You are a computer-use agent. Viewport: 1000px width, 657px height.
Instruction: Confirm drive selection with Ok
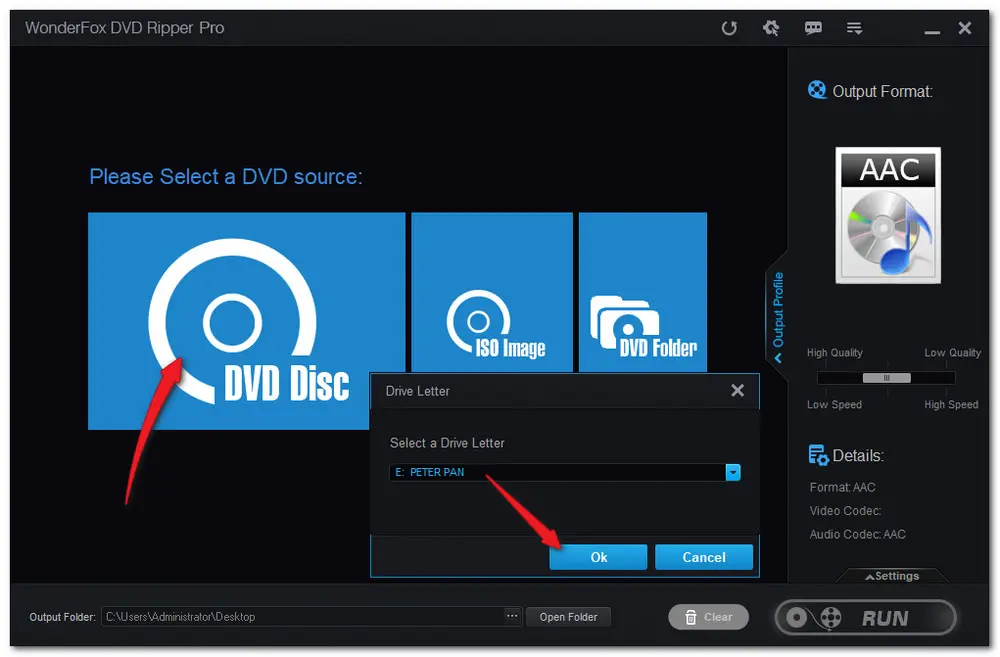pyautogui.click(x=598, y=557)
